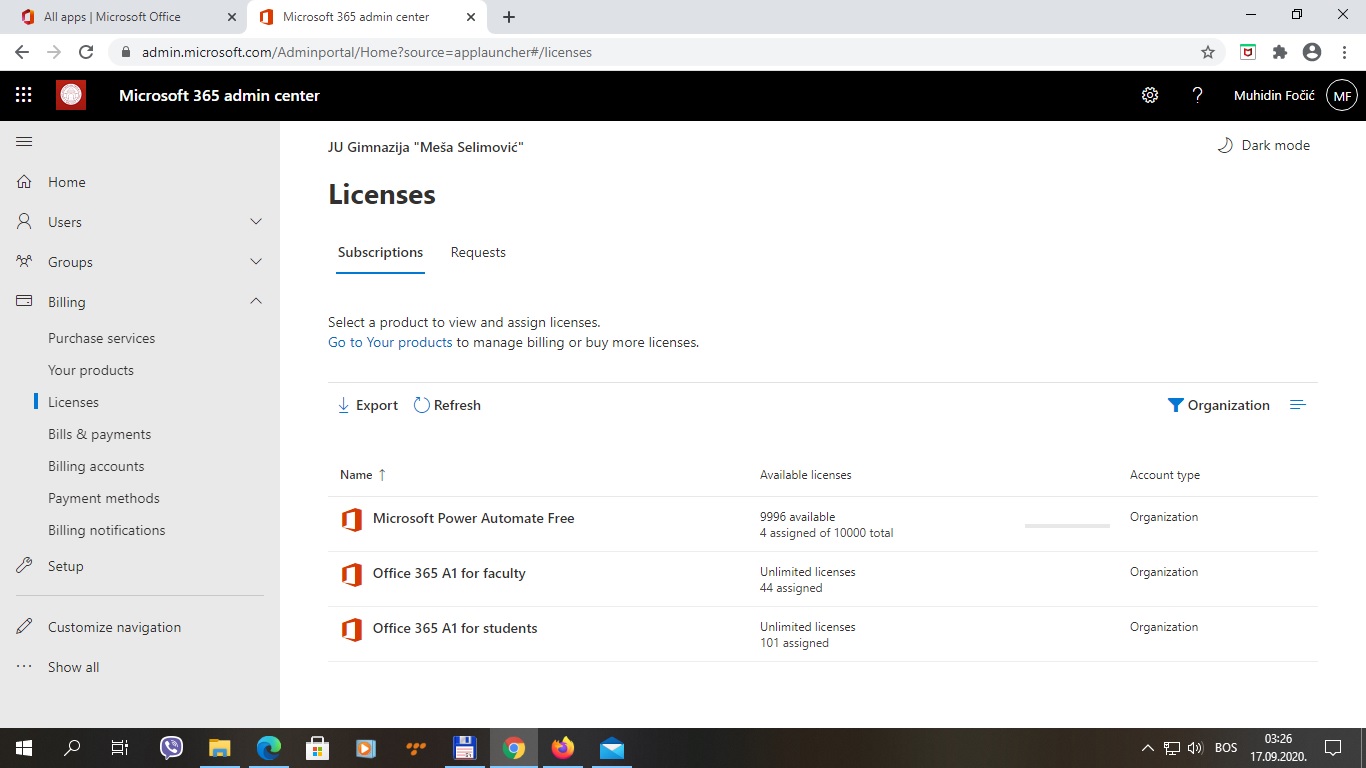Go to Home in the sidebar
This screenshot has height=768, width=1366.
(67, 182)
